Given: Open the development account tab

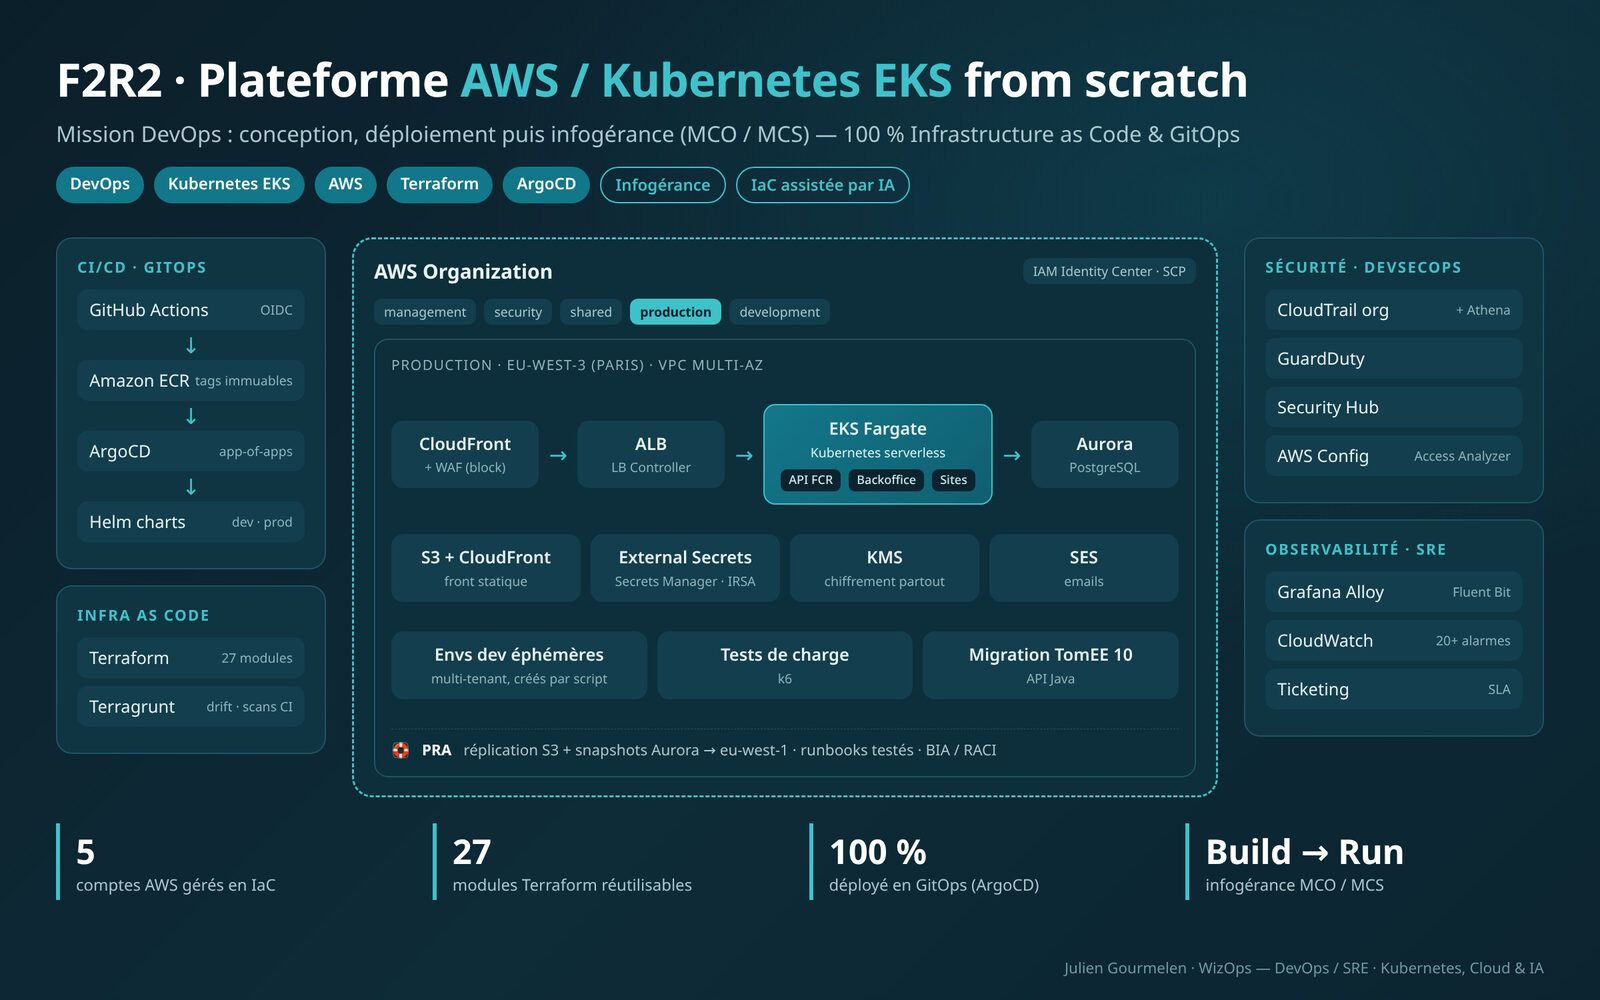Looking at the screenshot, I should pos(779,312).
